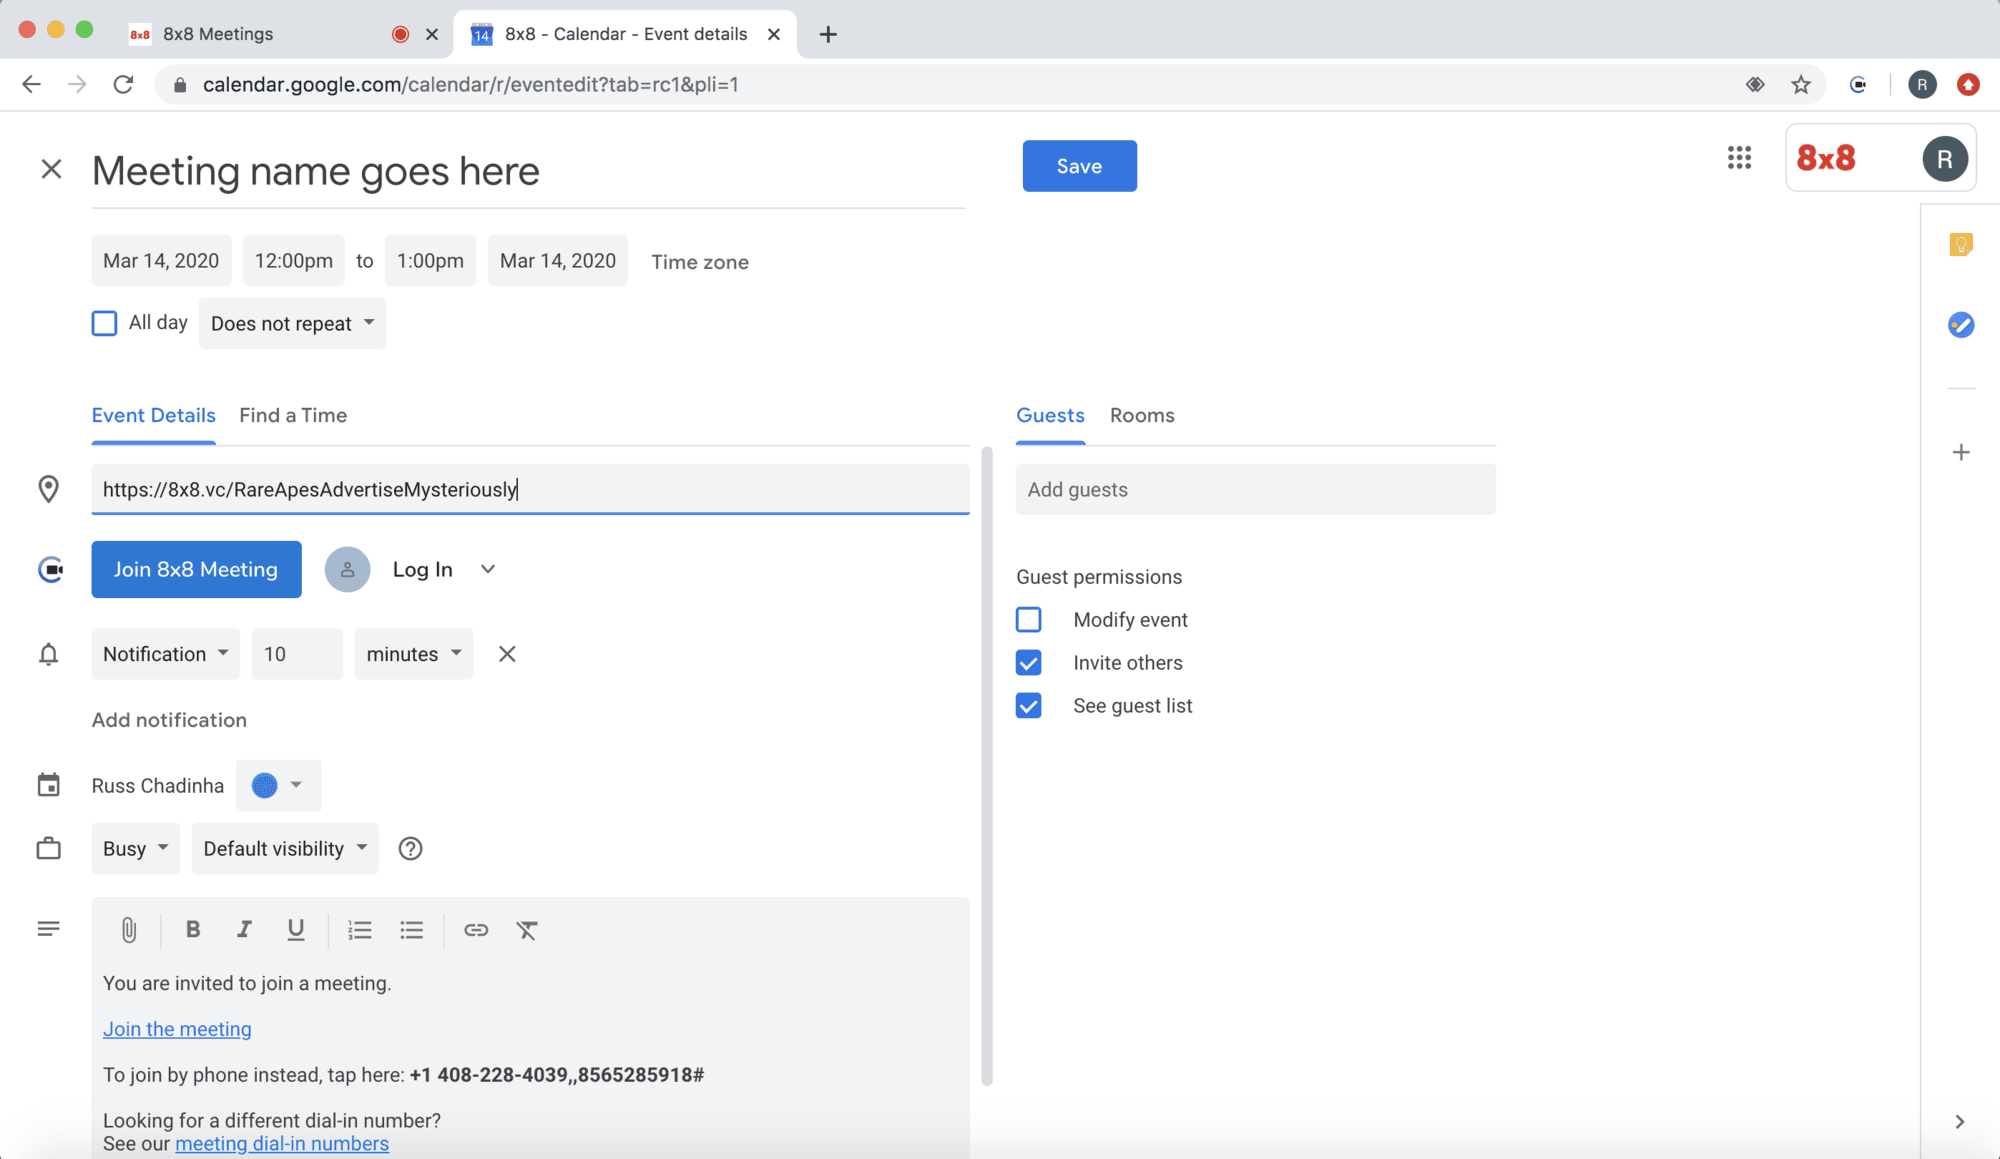Enable the Modify event guest permission
This screenshot has height=1159, width=2000.
(x=1028, y=620)
